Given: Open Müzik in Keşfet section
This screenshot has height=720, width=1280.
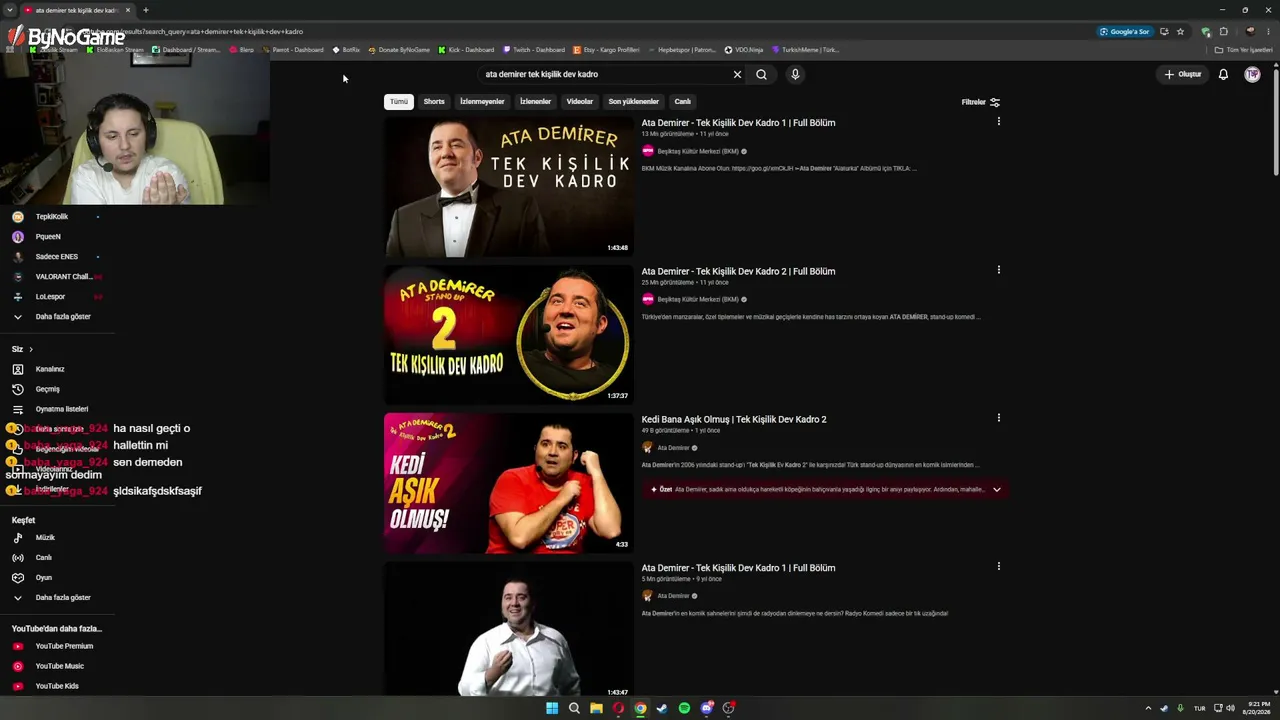Looking at the screenshot, I should click(45, 538).
